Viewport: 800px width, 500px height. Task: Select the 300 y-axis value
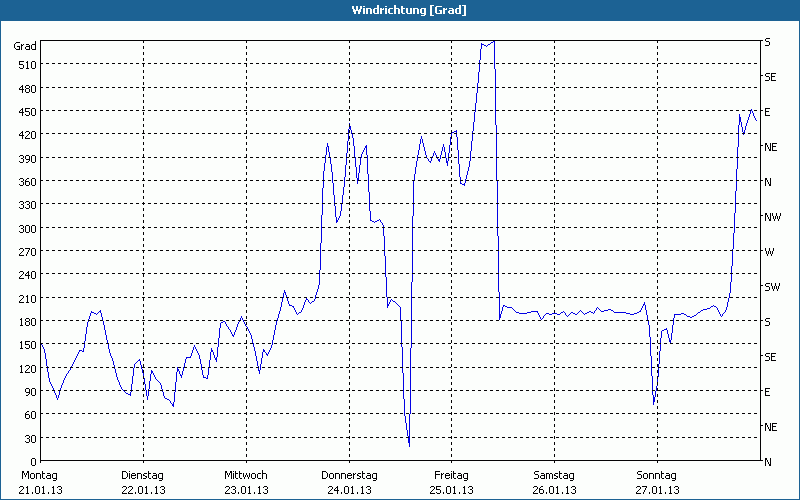coord(28,228)
